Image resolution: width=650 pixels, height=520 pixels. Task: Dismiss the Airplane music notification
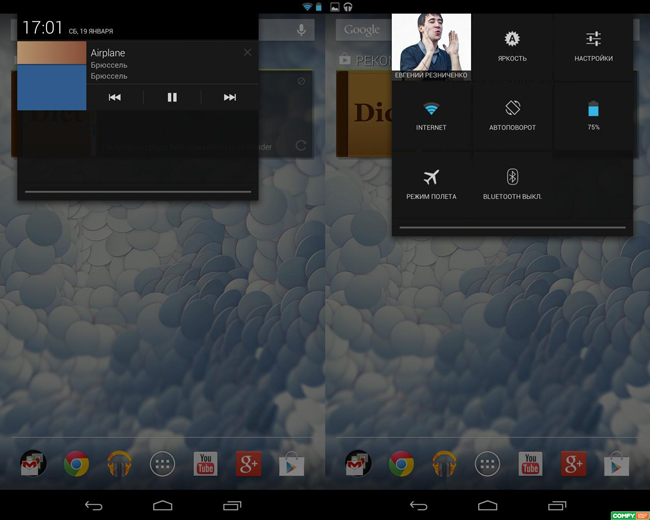247,52
